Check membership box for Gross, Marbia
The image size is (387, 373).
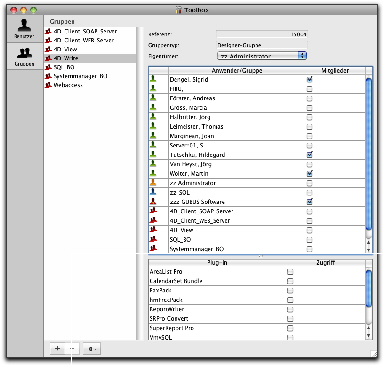click(x=309, y=108)
